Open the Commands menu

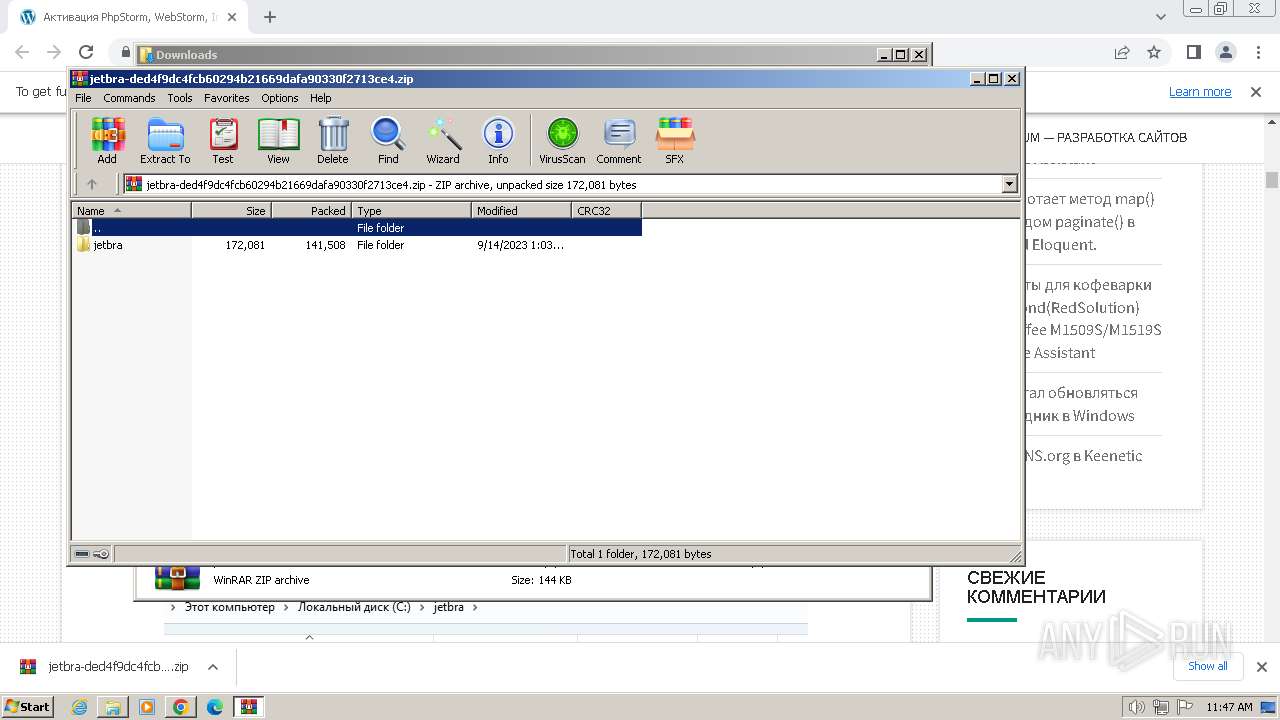point(129,98)
